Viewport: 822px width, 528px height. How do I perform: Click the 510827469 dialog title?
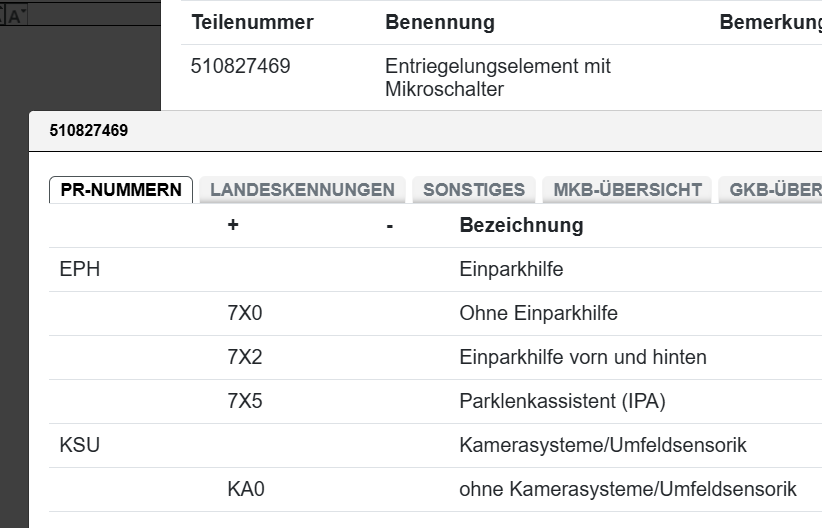point(88,130)
